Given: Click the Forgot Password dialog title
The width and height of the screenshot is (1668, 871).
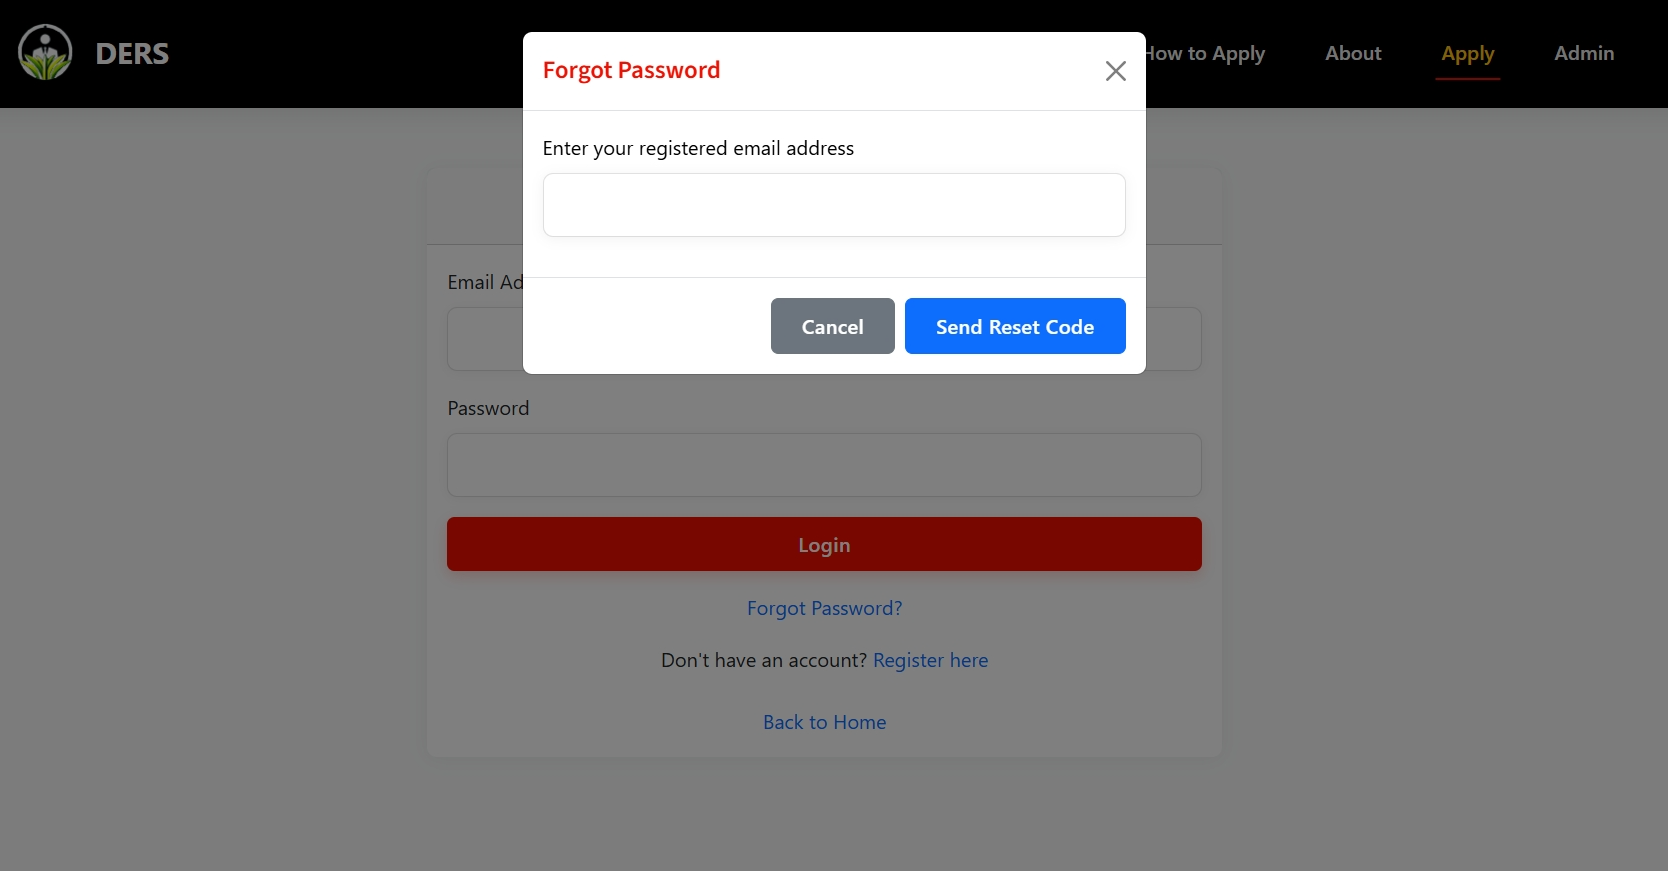Looking at the screenshot, I should [630, 70].
